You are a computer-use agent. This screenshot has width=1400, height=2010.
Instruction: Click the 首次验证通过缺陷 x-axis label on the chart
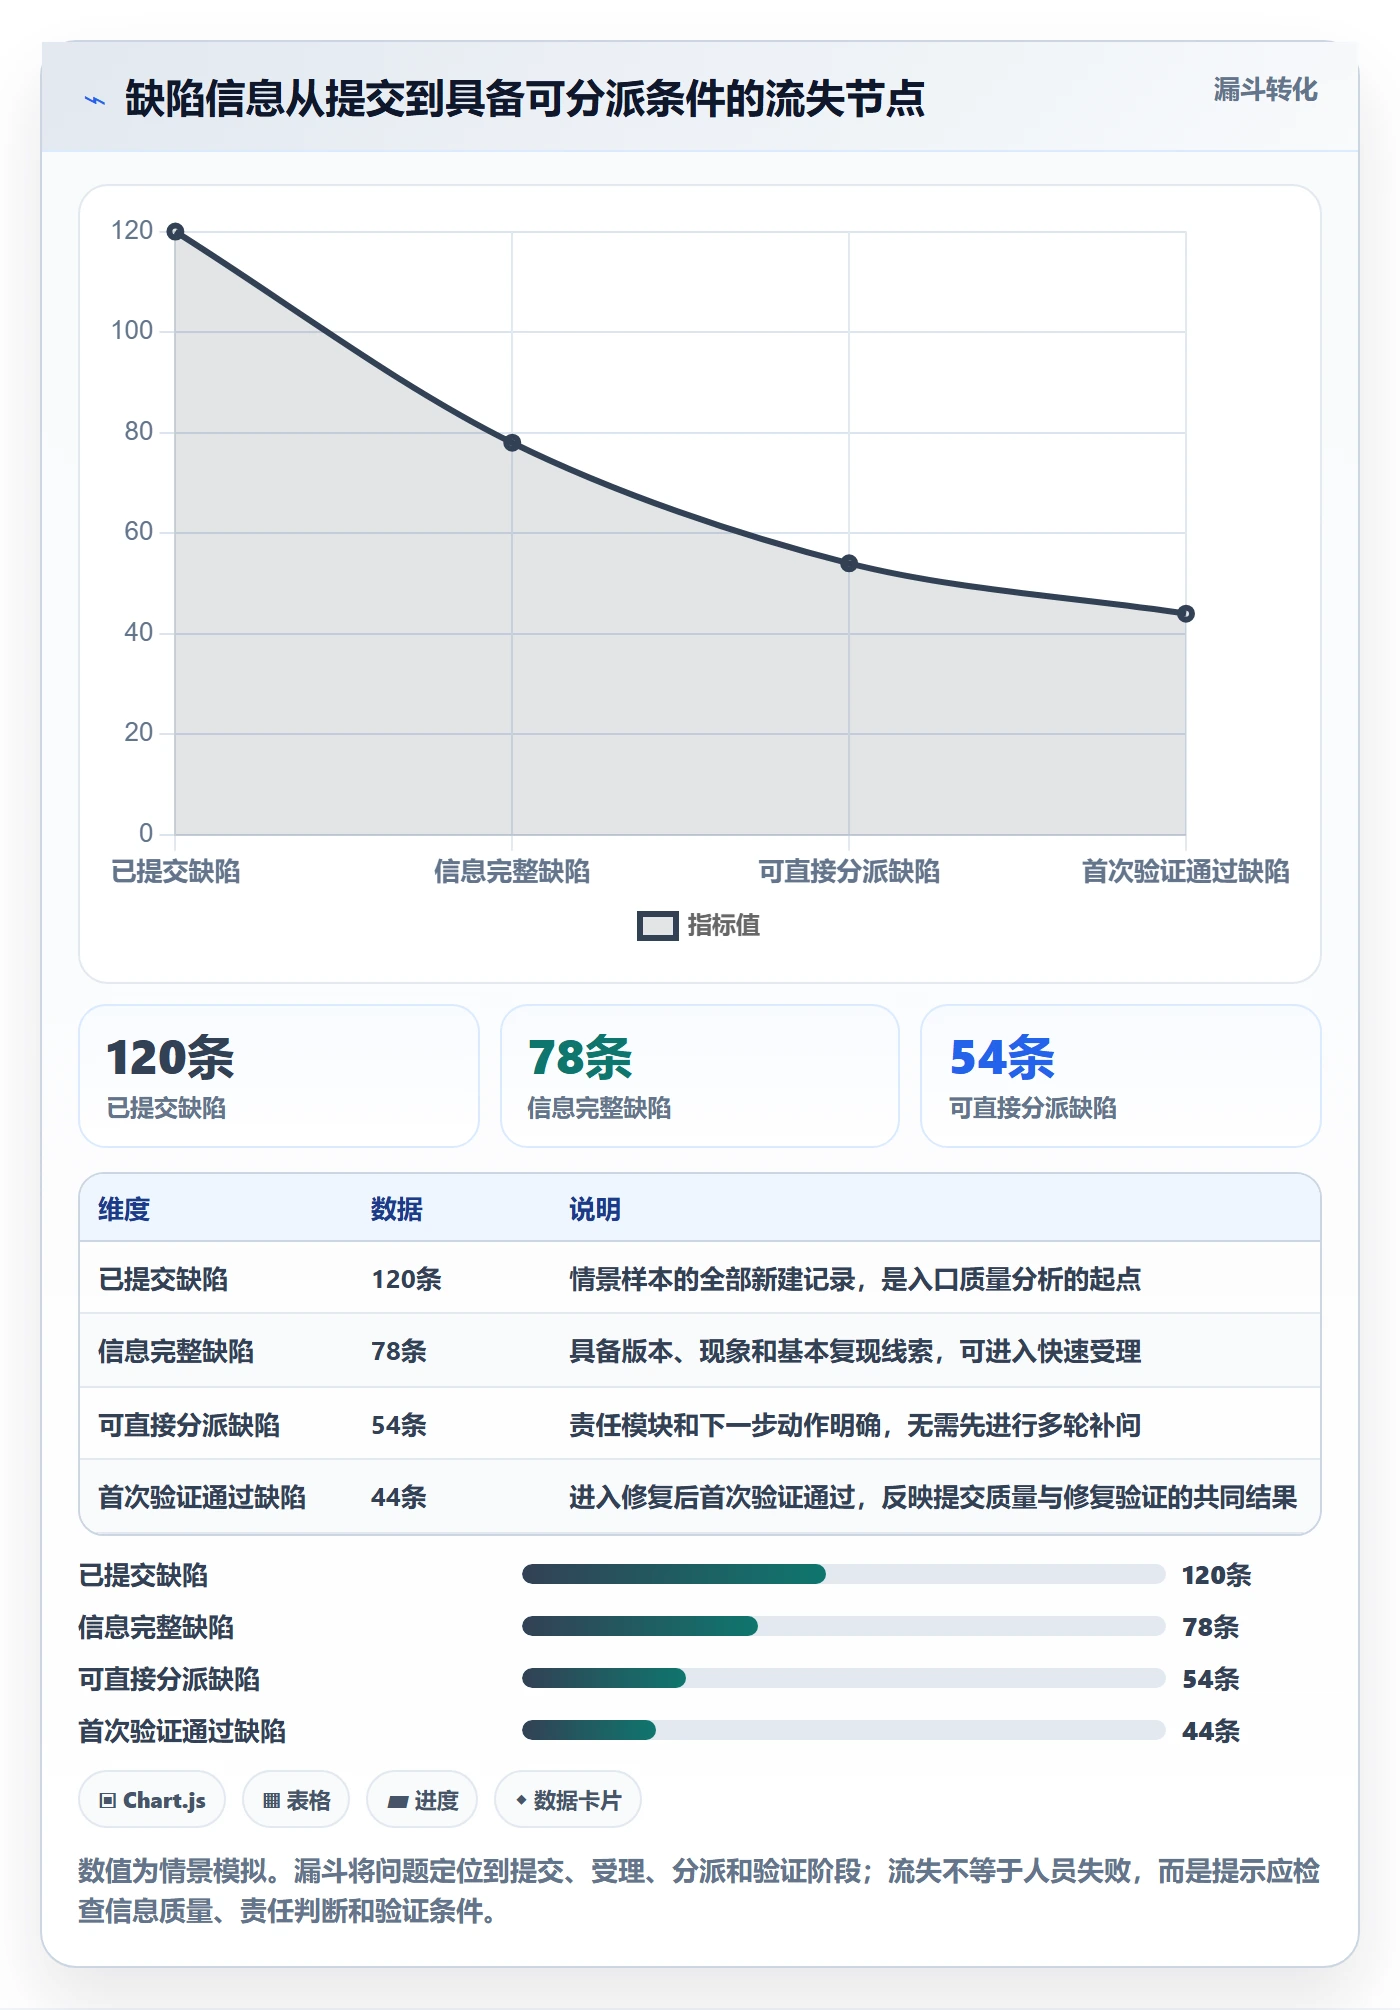1186,871
